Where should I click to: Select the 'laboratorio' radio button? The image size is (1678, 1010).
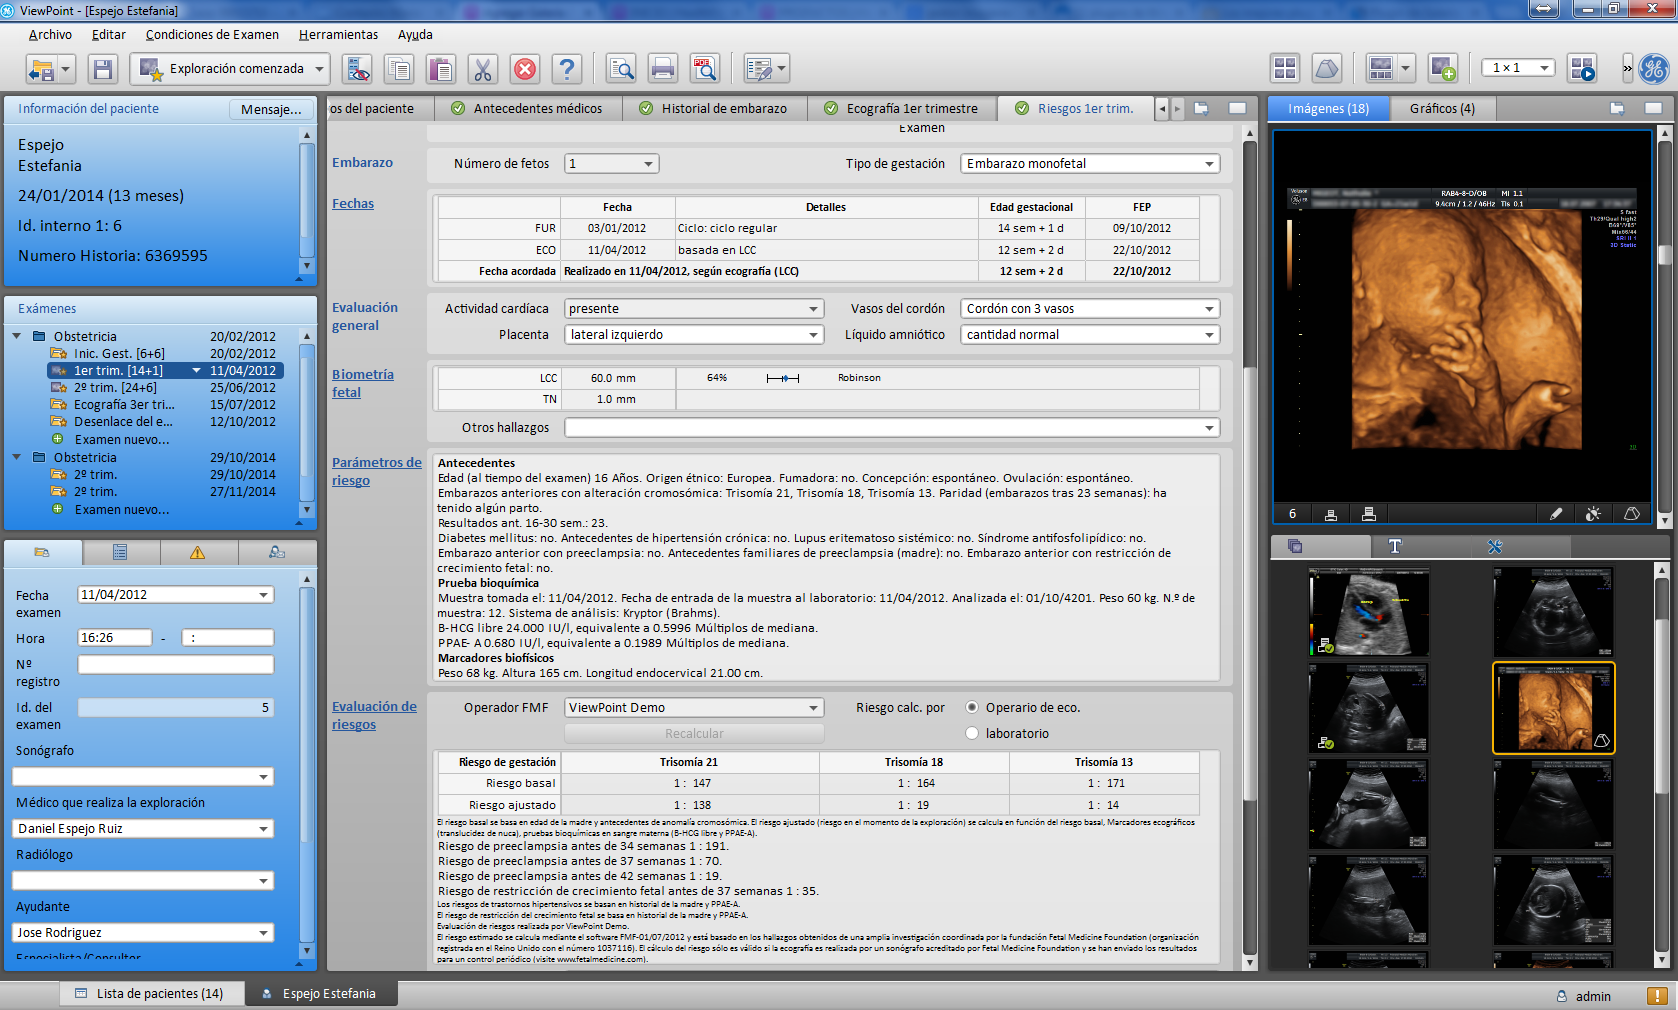tap(972, 734)
